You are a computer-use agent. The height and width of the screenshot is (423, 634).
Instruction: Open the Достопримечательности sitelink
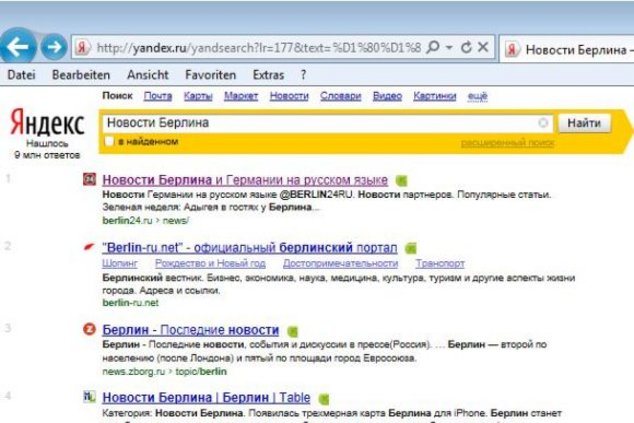tap(340, 264)
